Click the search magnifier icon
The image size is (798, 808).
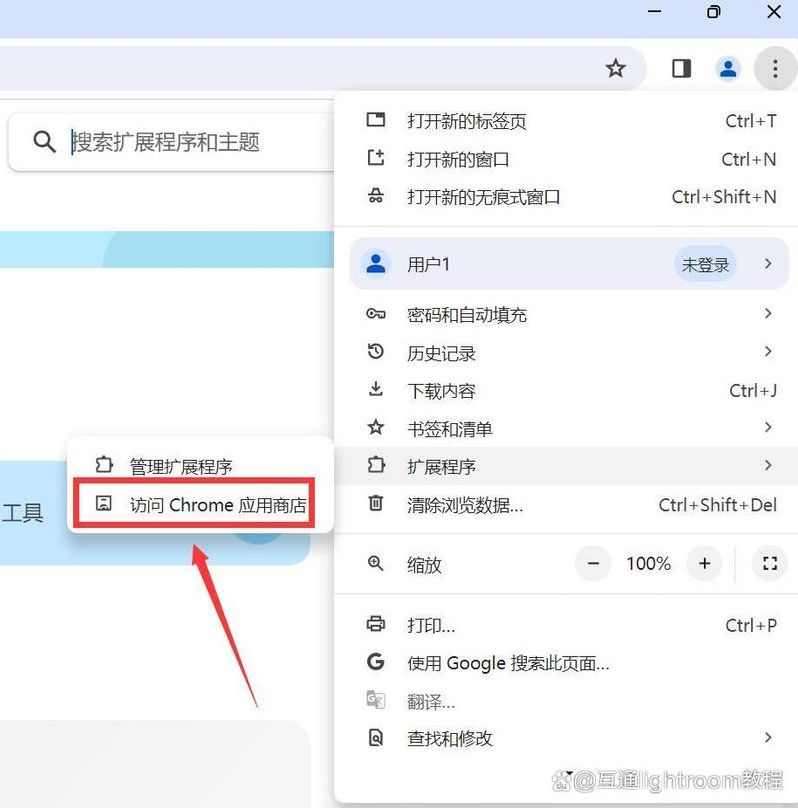(x=44, y=142)
